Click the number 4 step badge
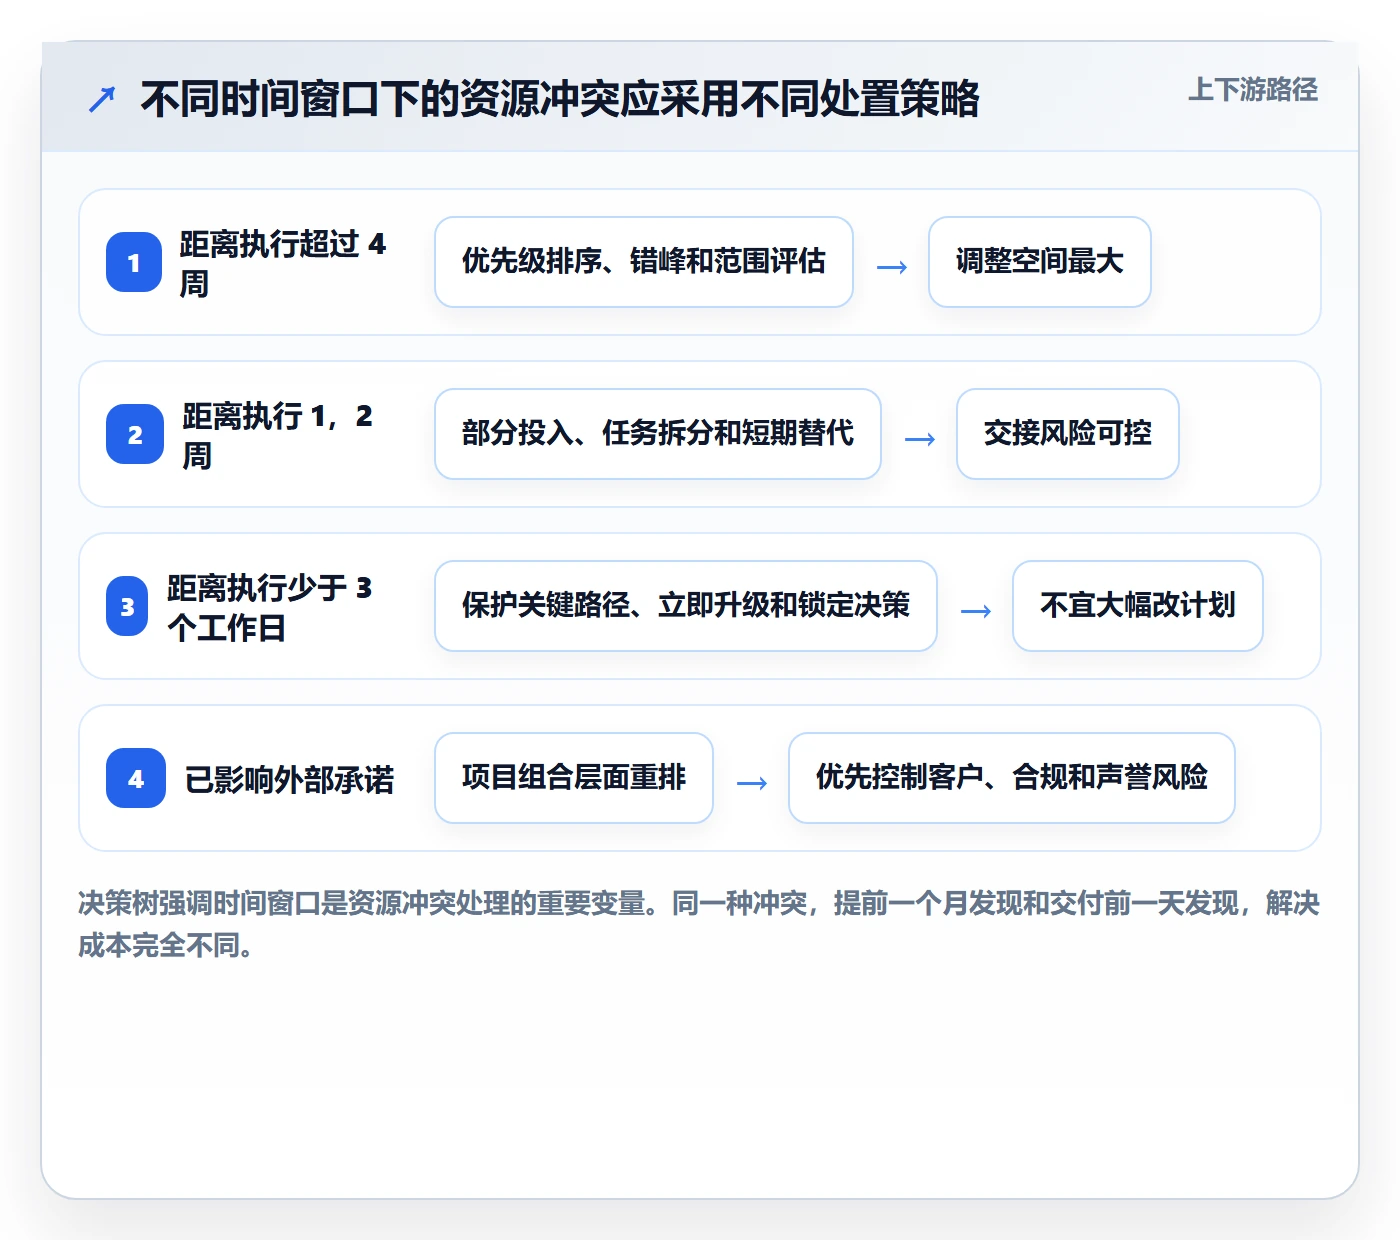 click(136, 778)
